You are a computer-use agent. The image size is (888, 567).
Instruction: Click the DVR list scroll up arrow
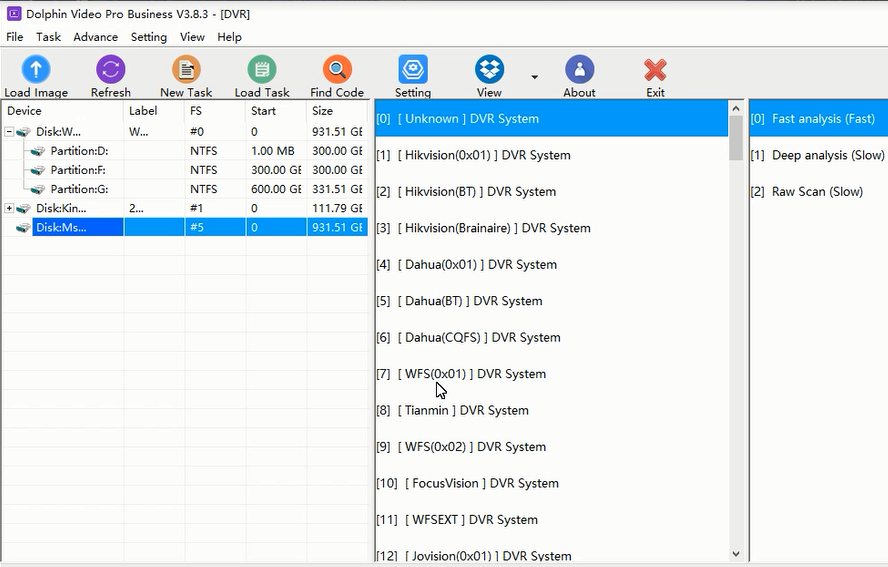[736, 108]
